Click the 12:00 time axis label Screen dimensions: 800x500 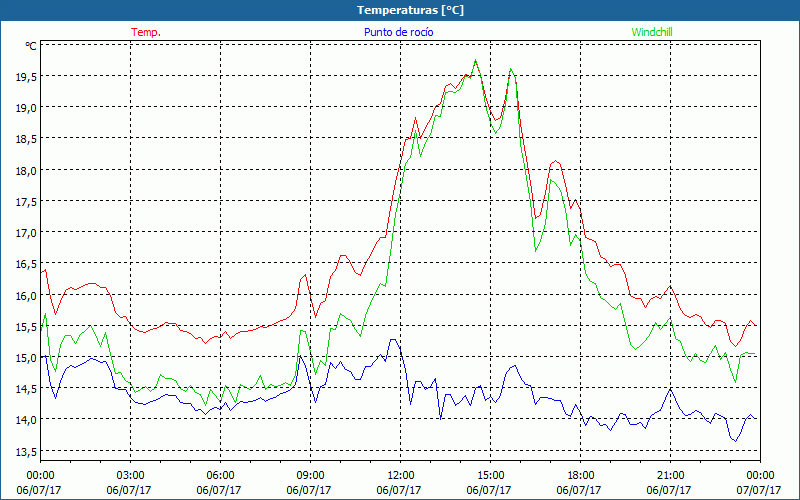click(400, 476)
